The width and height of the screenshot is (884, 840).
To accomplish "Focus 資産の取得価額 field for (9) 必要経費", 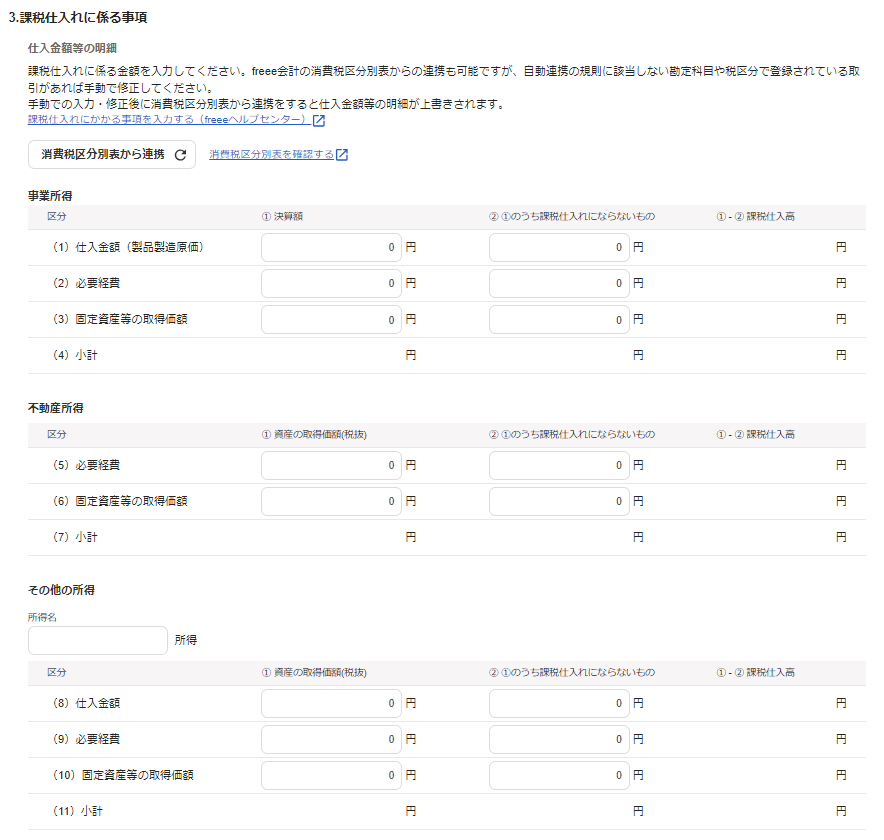I will pyautogui.click(x=331, y=740).
